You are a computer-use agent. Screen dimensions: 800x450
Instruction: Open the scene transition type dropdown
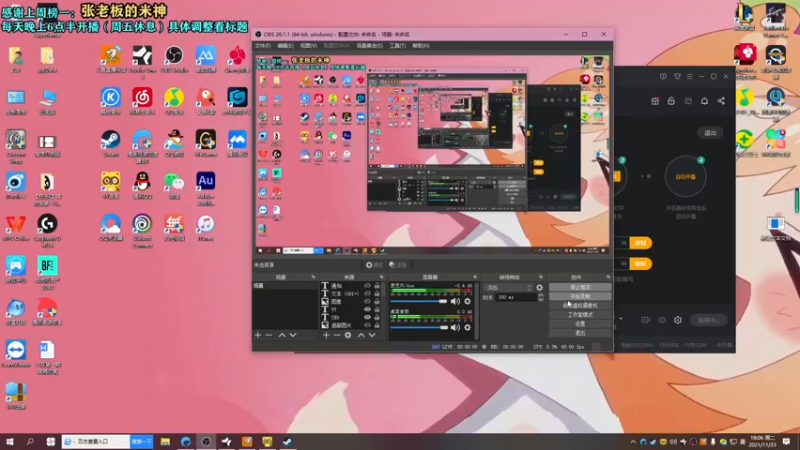coord(508,288)
